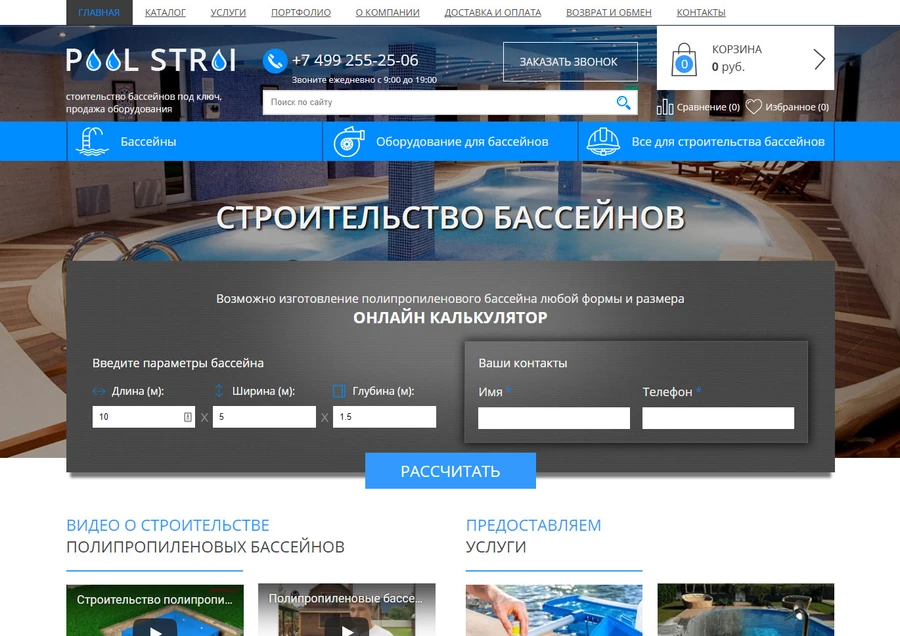Screen dimensions: 900x636
Task: Click the Имя input field
Action: pos(554,418)
